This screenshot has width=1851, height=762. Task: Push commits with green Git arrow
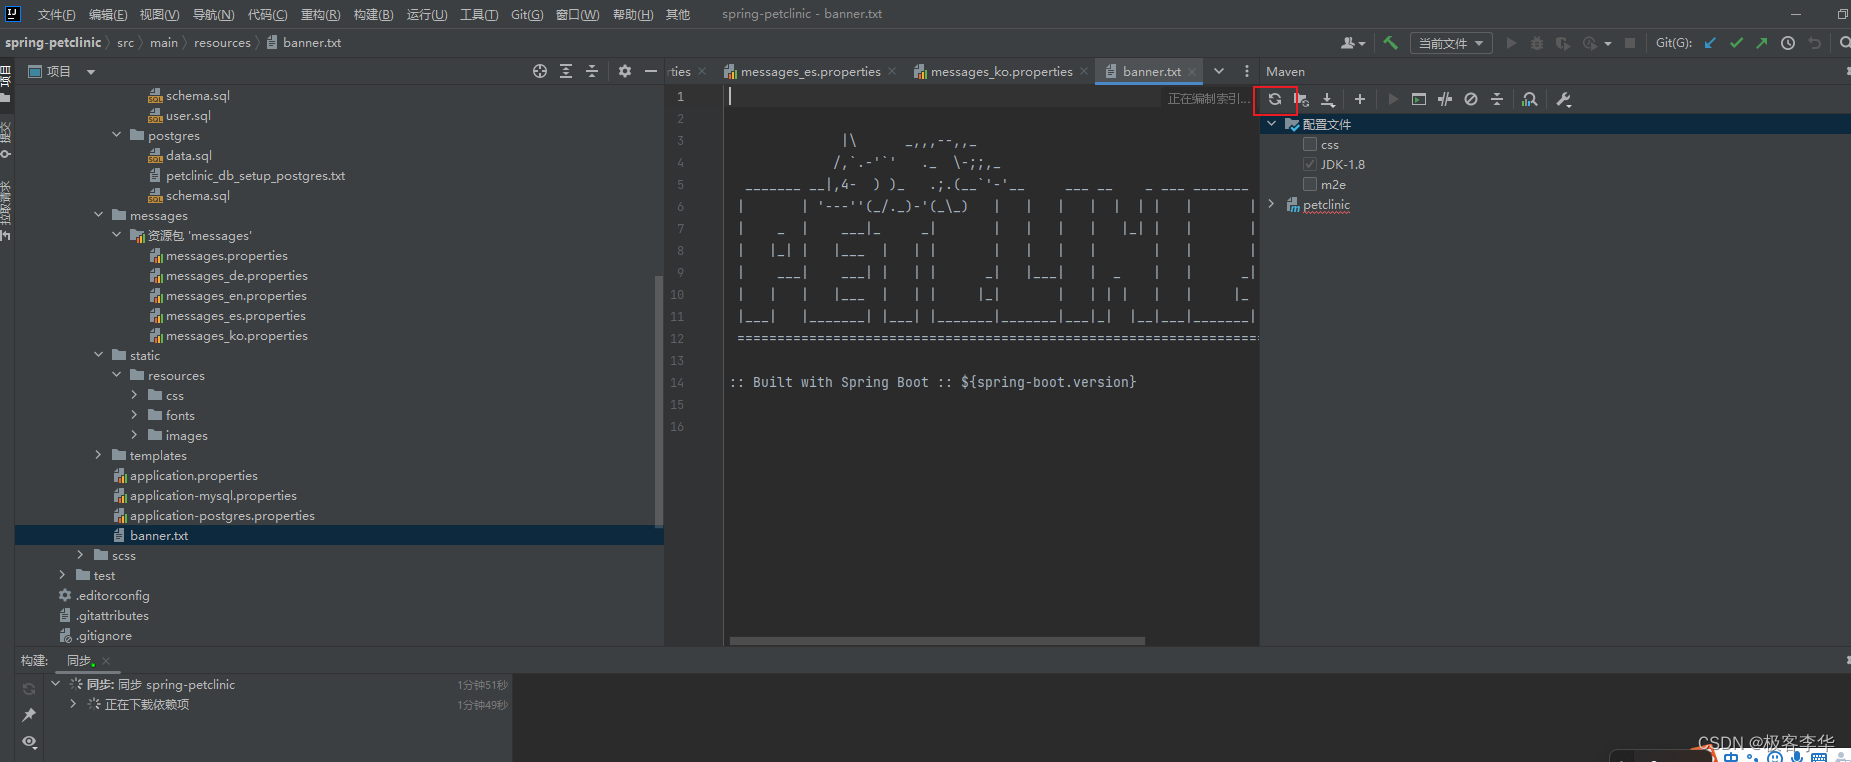point(1761,43)
